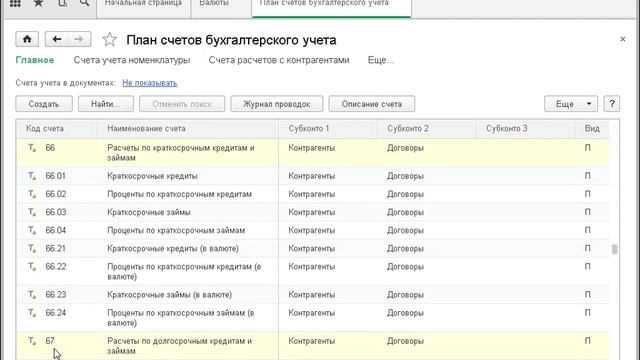Select row Краткосрочные кредиты (в валюте)
Viewport: 640px width, 360px height.
[313, 248]
